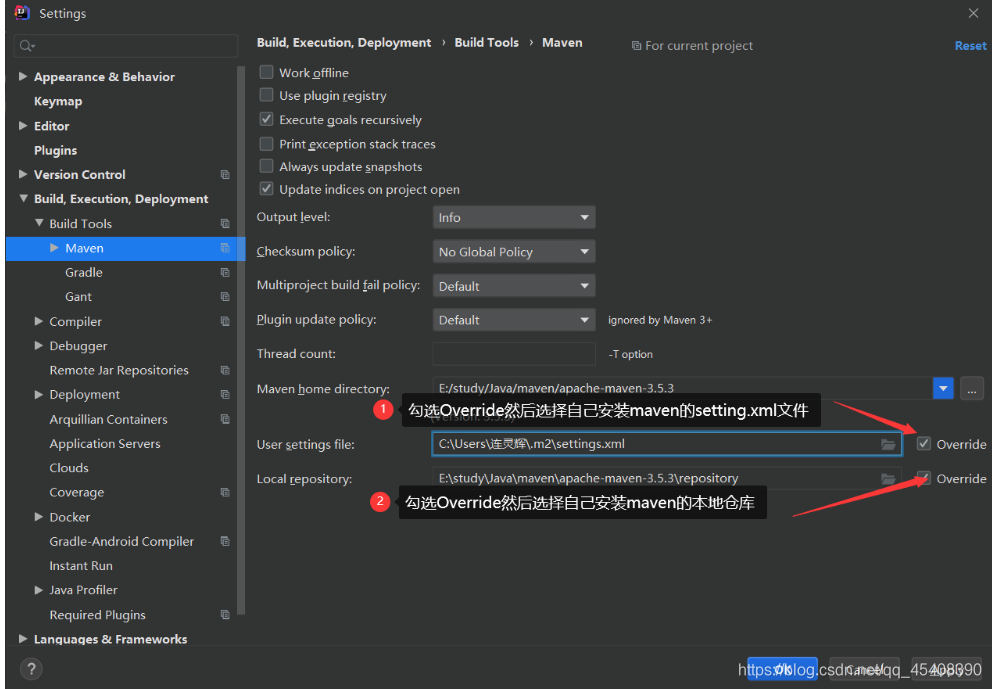Click the User settings file path field
Image resolution: width=992 pixels, height=689 pixels.
tap(667, 444)
